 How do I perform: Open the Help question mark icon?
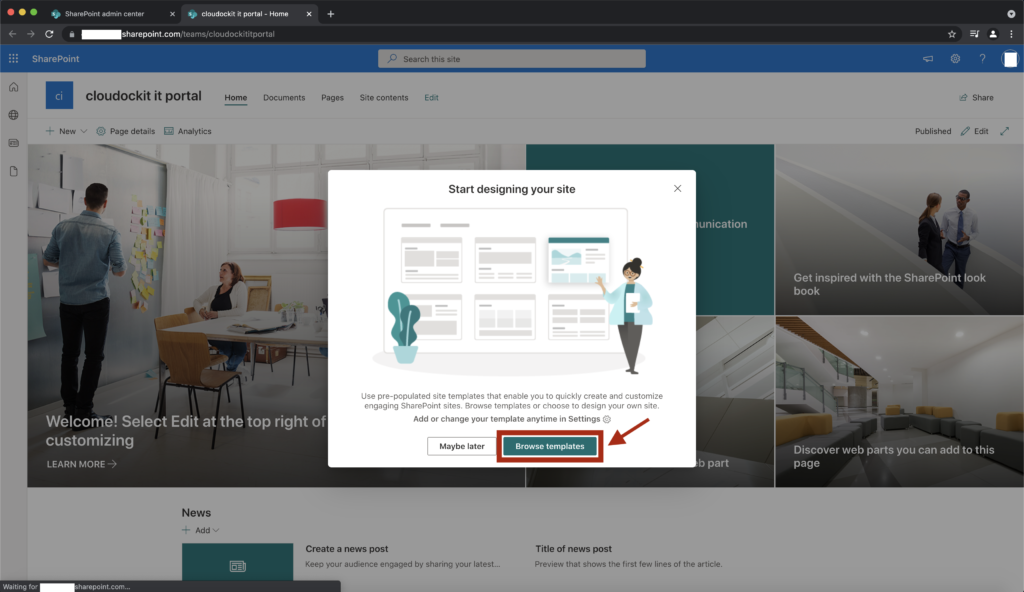click(982, 59)
